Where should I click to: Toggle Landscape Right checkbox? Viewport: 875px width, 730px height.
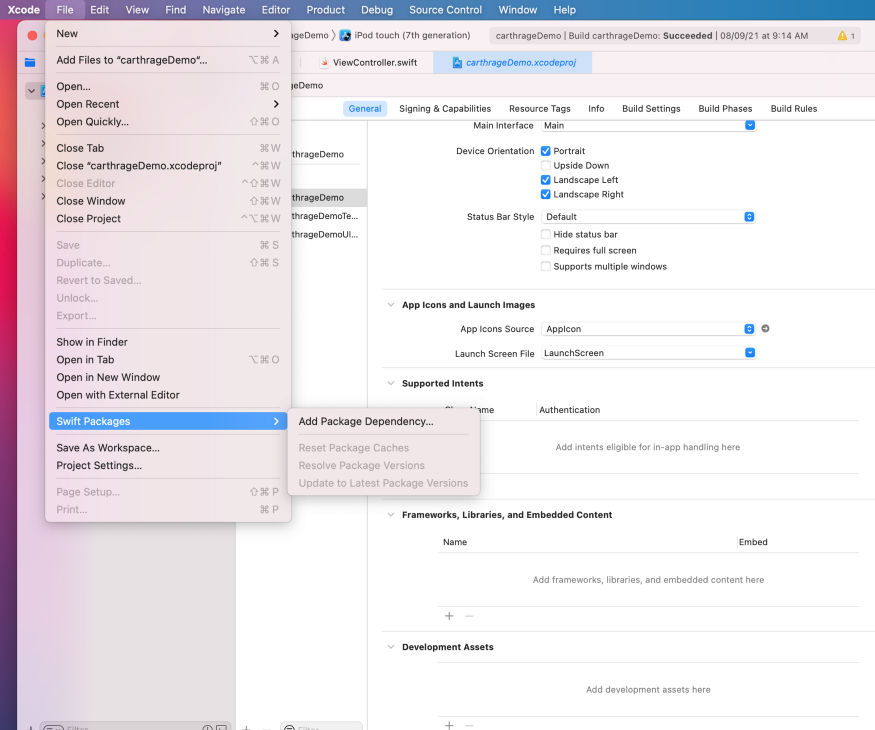coord(546,194)
